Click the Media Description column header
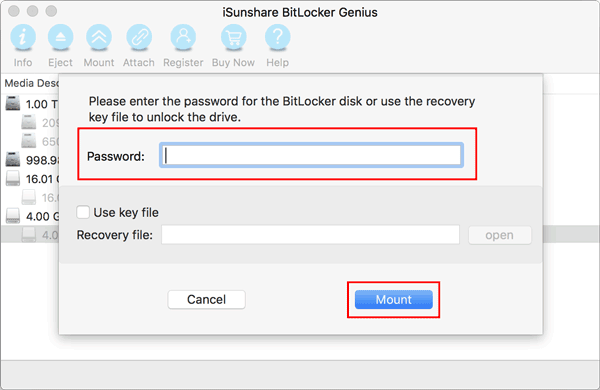 [x=31, y=83]
